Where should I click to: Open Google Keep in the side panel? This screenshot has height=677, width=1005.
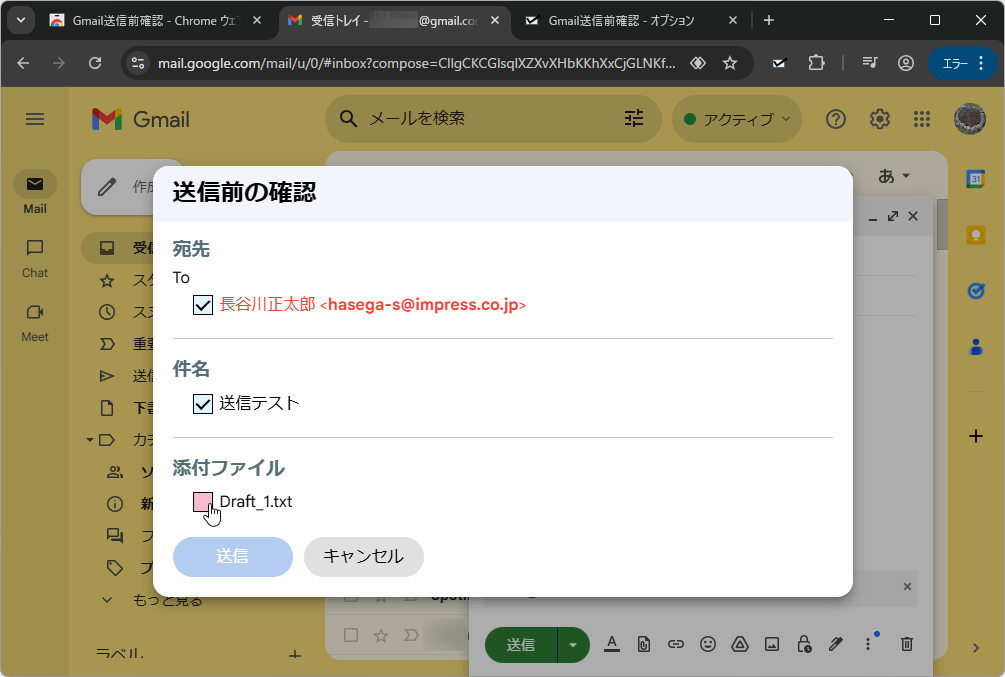(x=976, y=233)
